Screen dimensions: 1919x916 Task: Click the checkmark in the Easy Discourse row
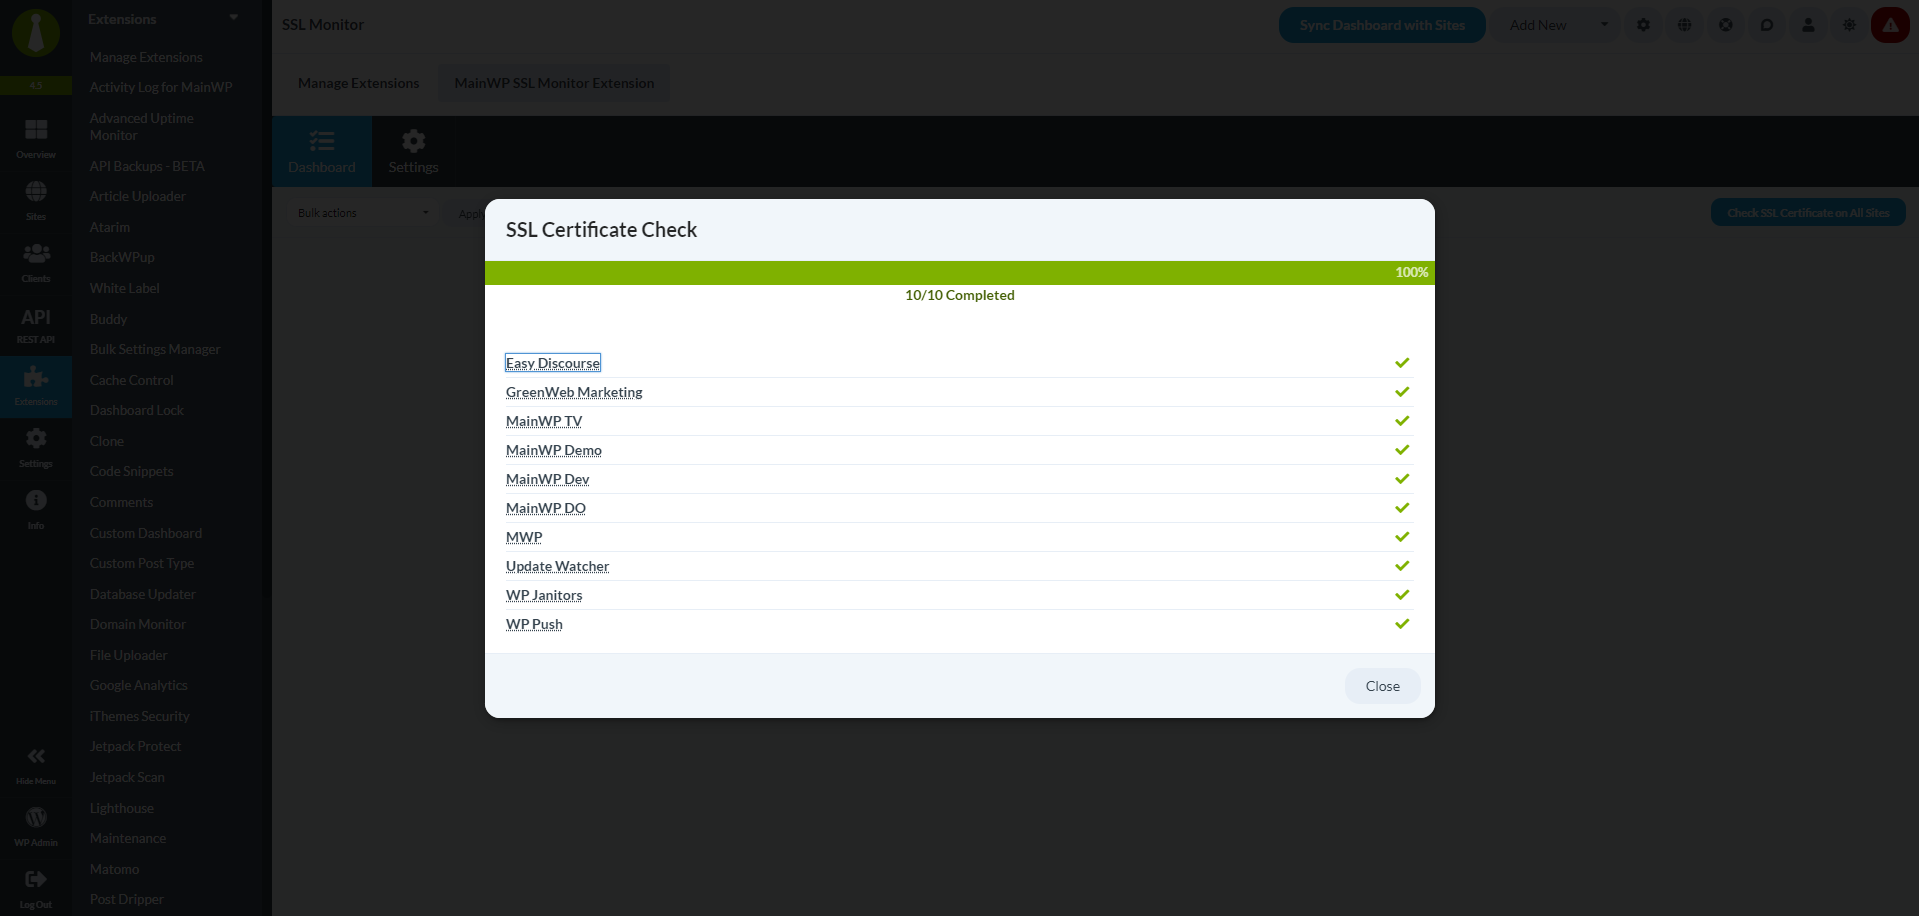pos(1402,363)
